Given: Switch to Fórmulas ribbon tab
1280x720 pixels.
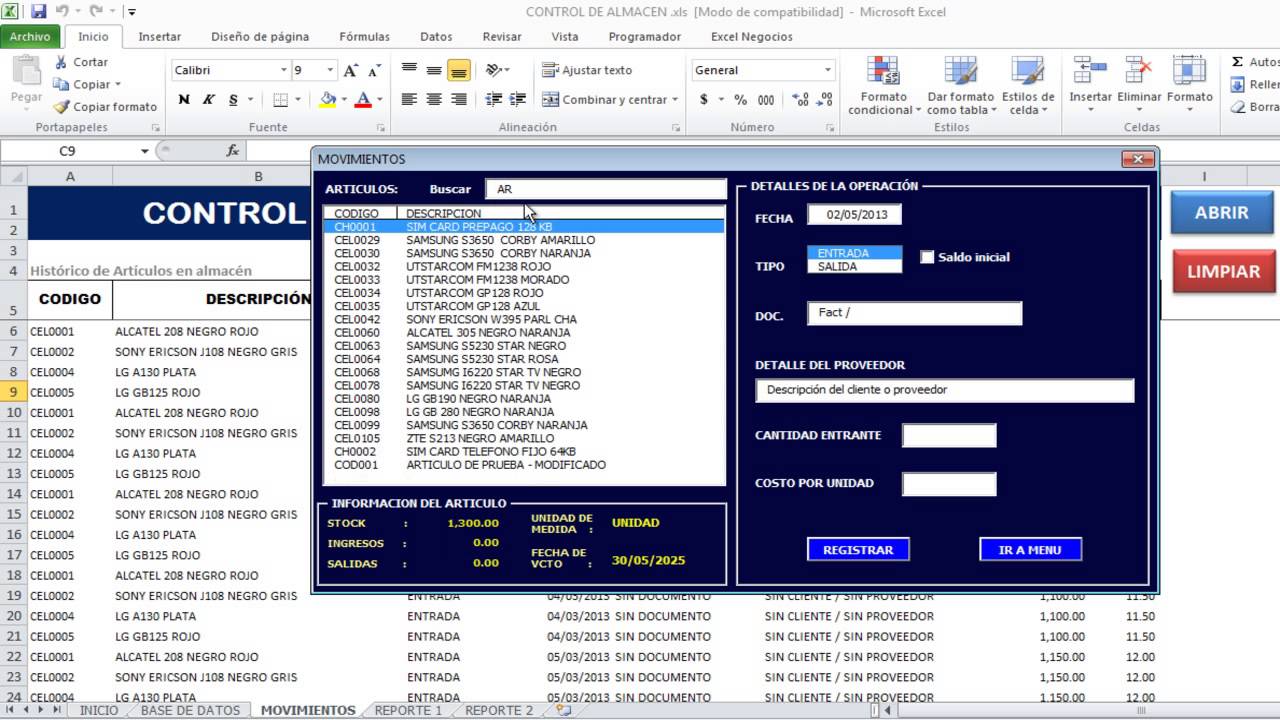Looking at the screenshot, I should [364, 36].
